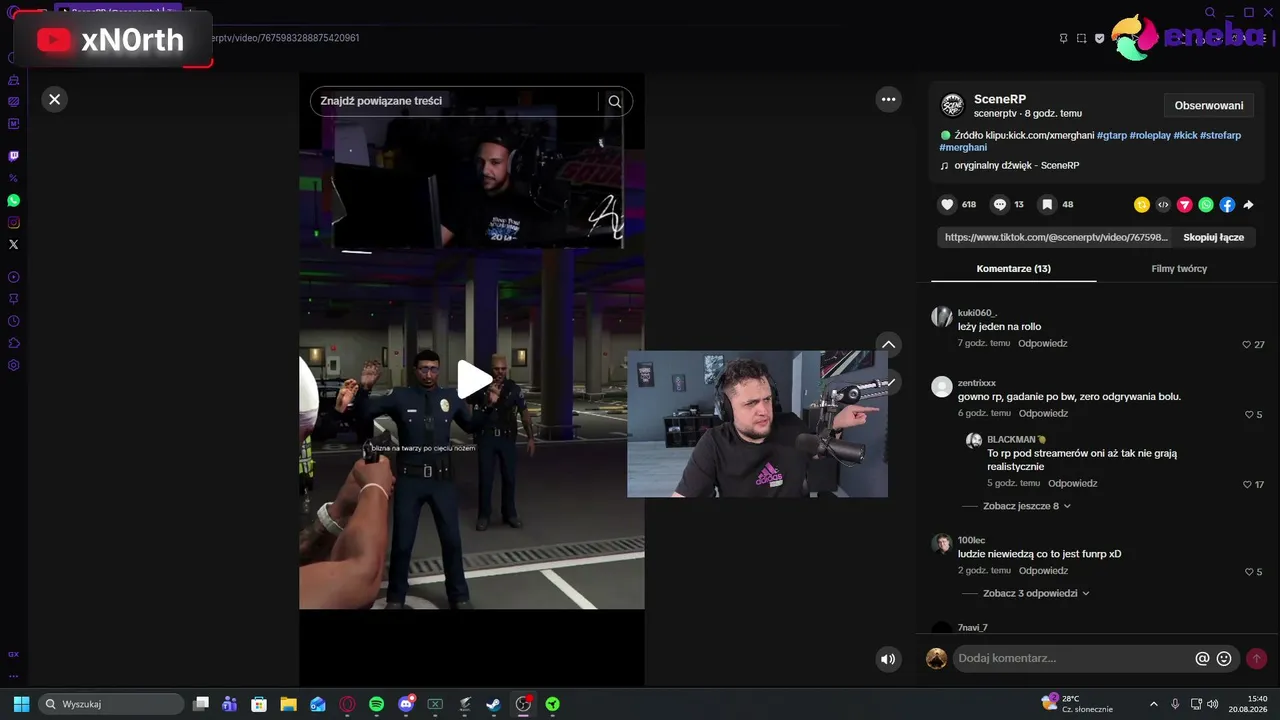Expand 'Zobacz jeszcze 8' replies
Viewport: 1280px width, 720px height.
pyautogui.click(x=1027, y=506)
